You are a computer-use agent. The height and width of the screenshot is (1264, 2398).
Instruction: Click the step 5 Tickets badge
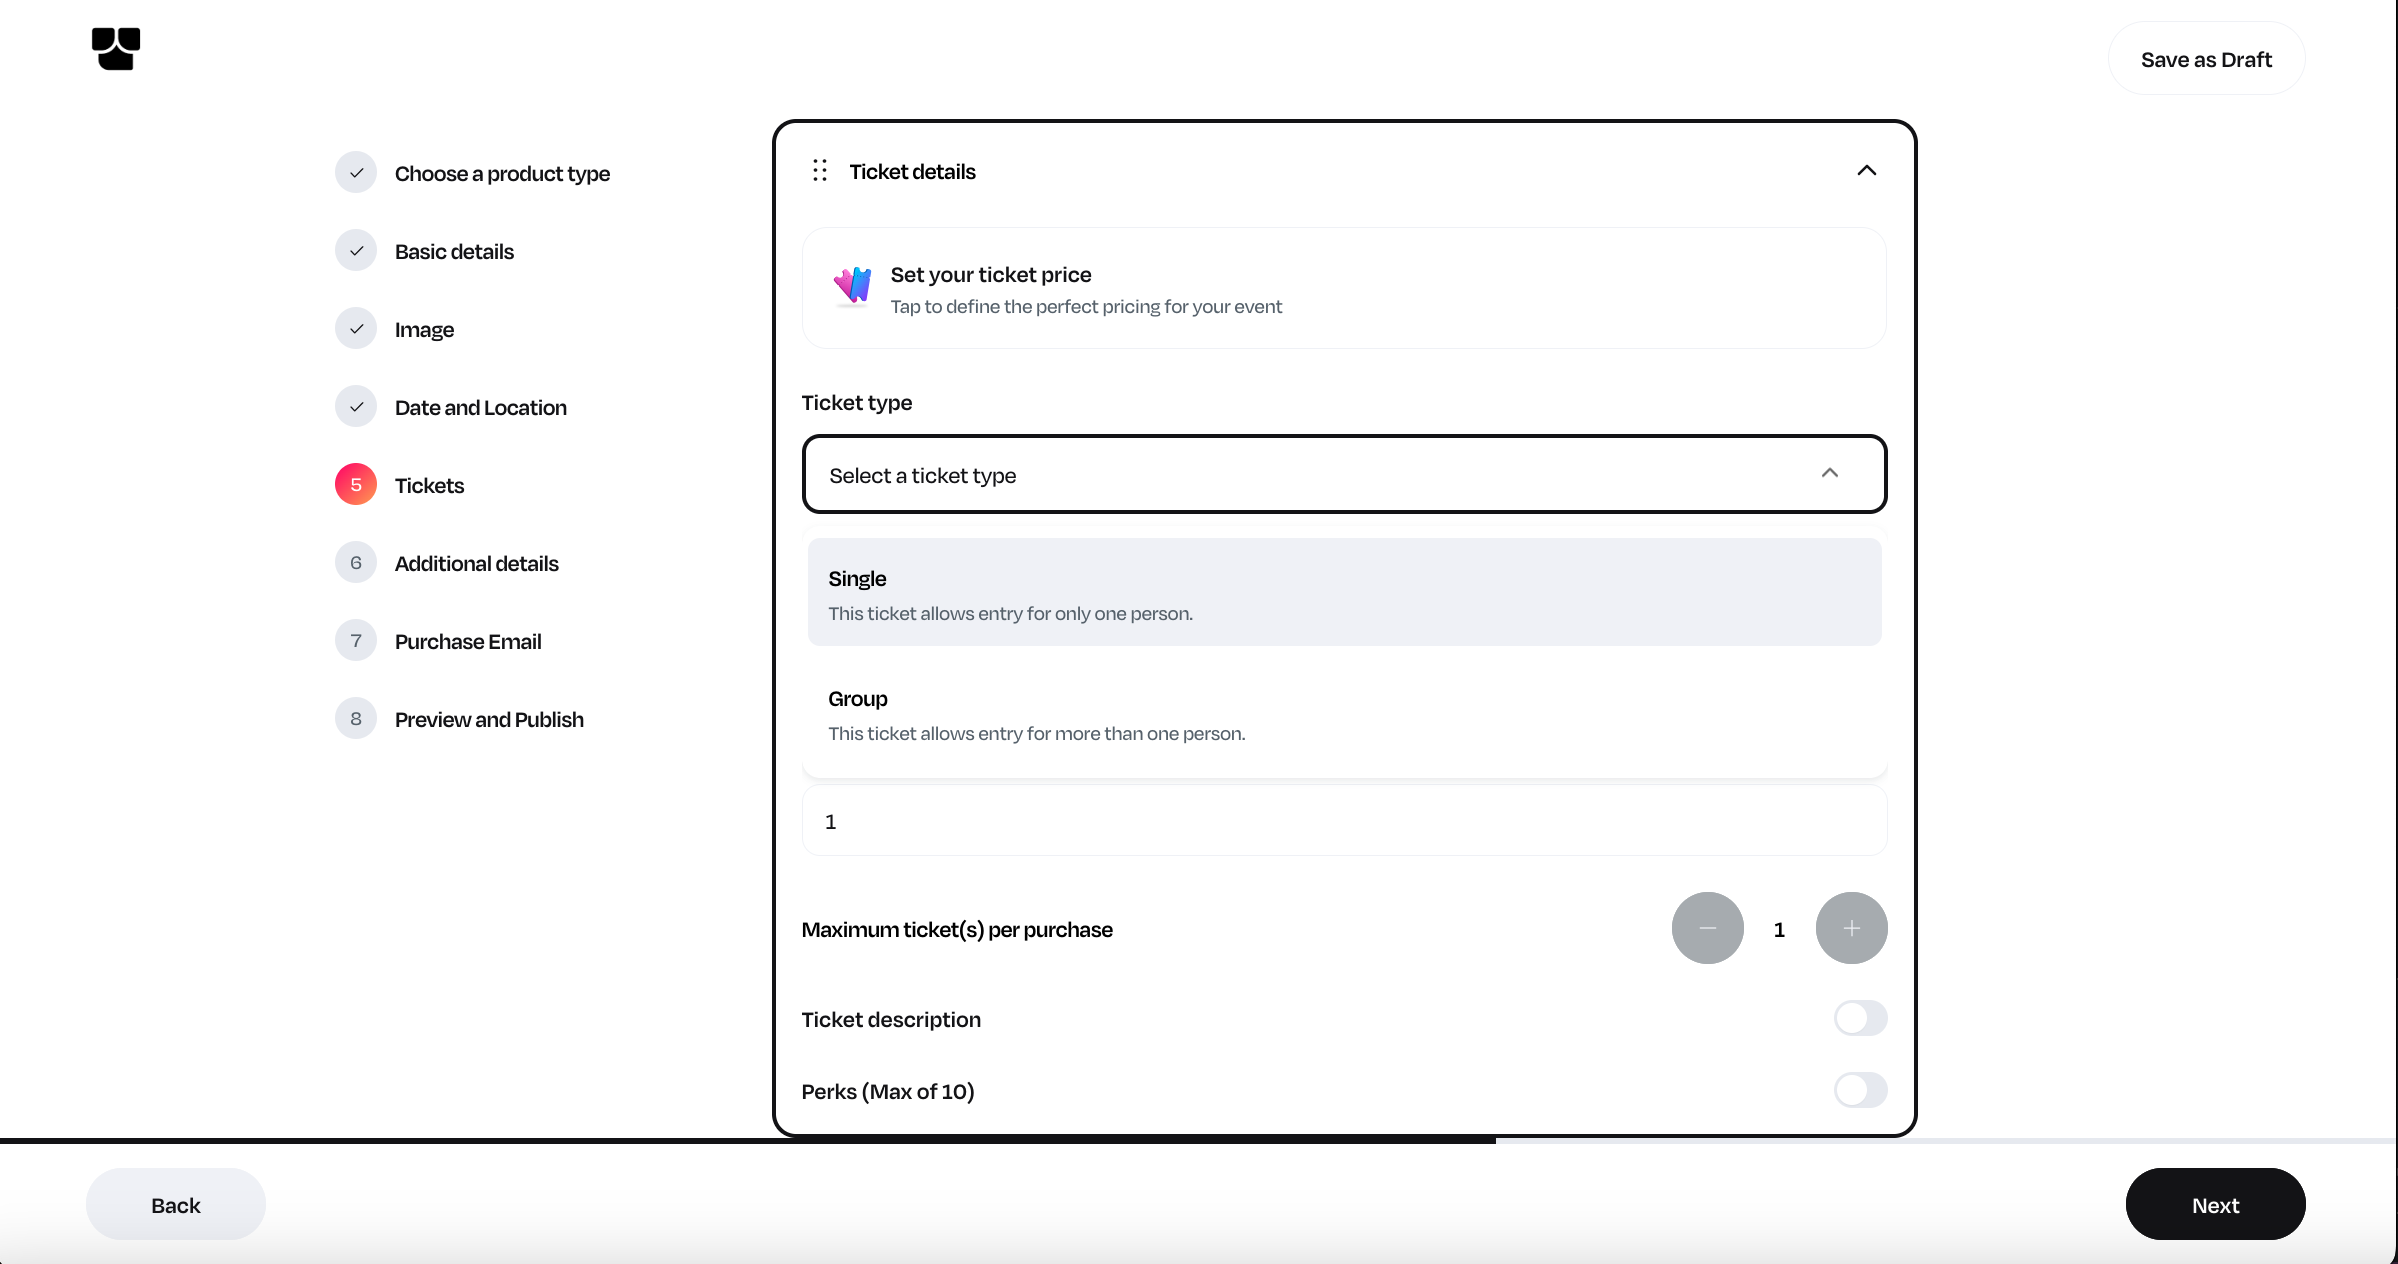[356, 485]
